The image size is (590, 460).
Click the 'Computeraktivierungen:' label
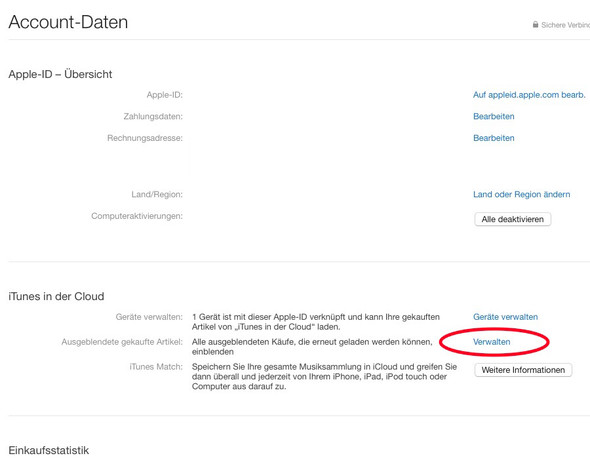coord(137,216)
